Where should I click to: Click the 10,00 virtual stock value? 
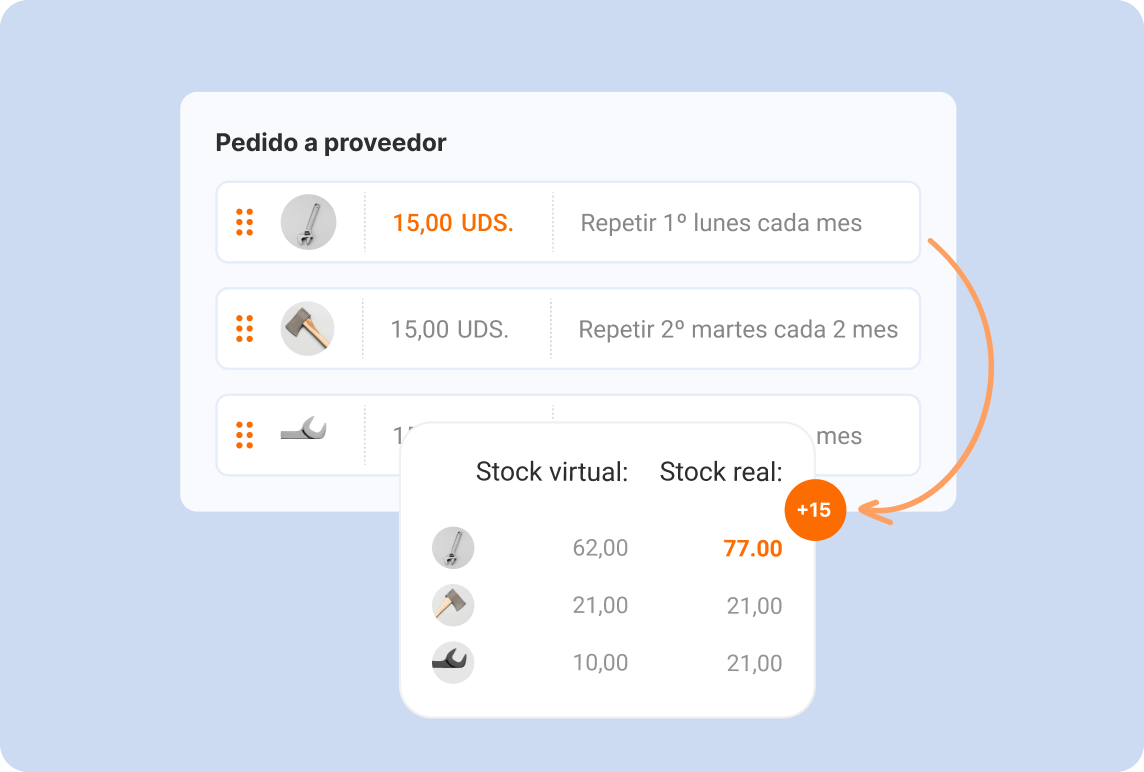600,662
